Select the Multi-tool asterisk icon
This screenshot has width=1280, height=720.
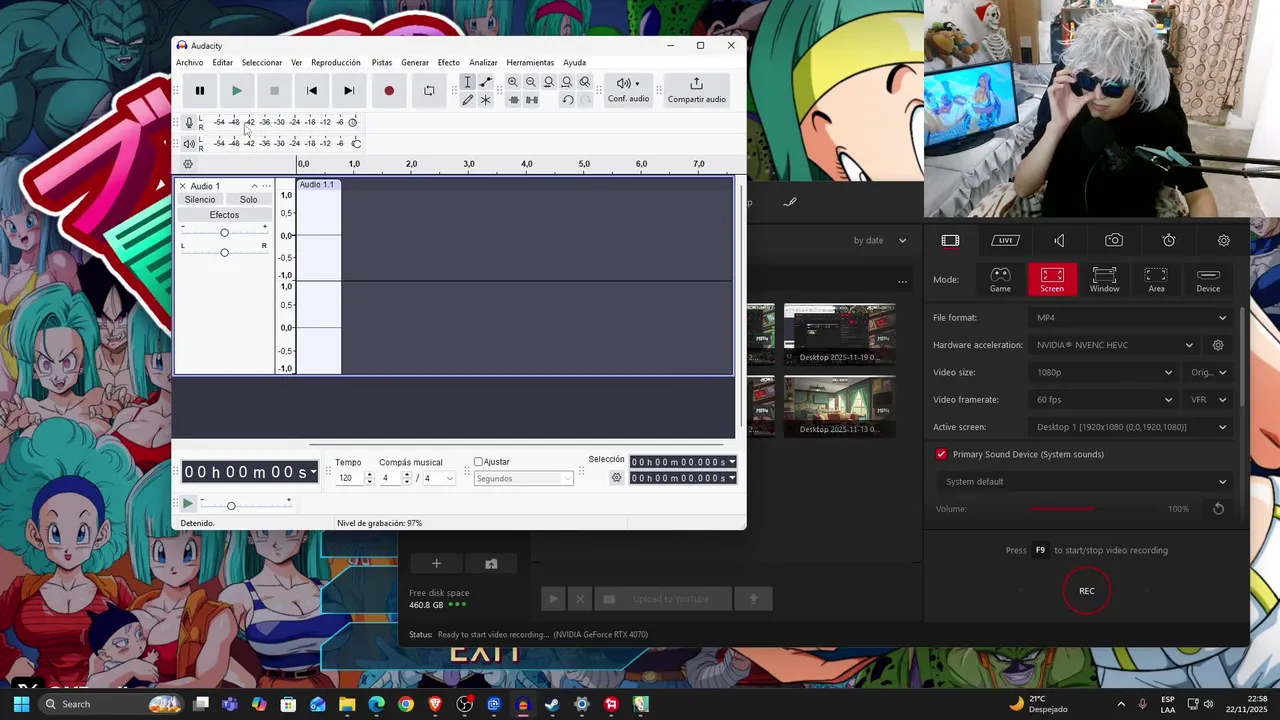[x=485, y=100]
